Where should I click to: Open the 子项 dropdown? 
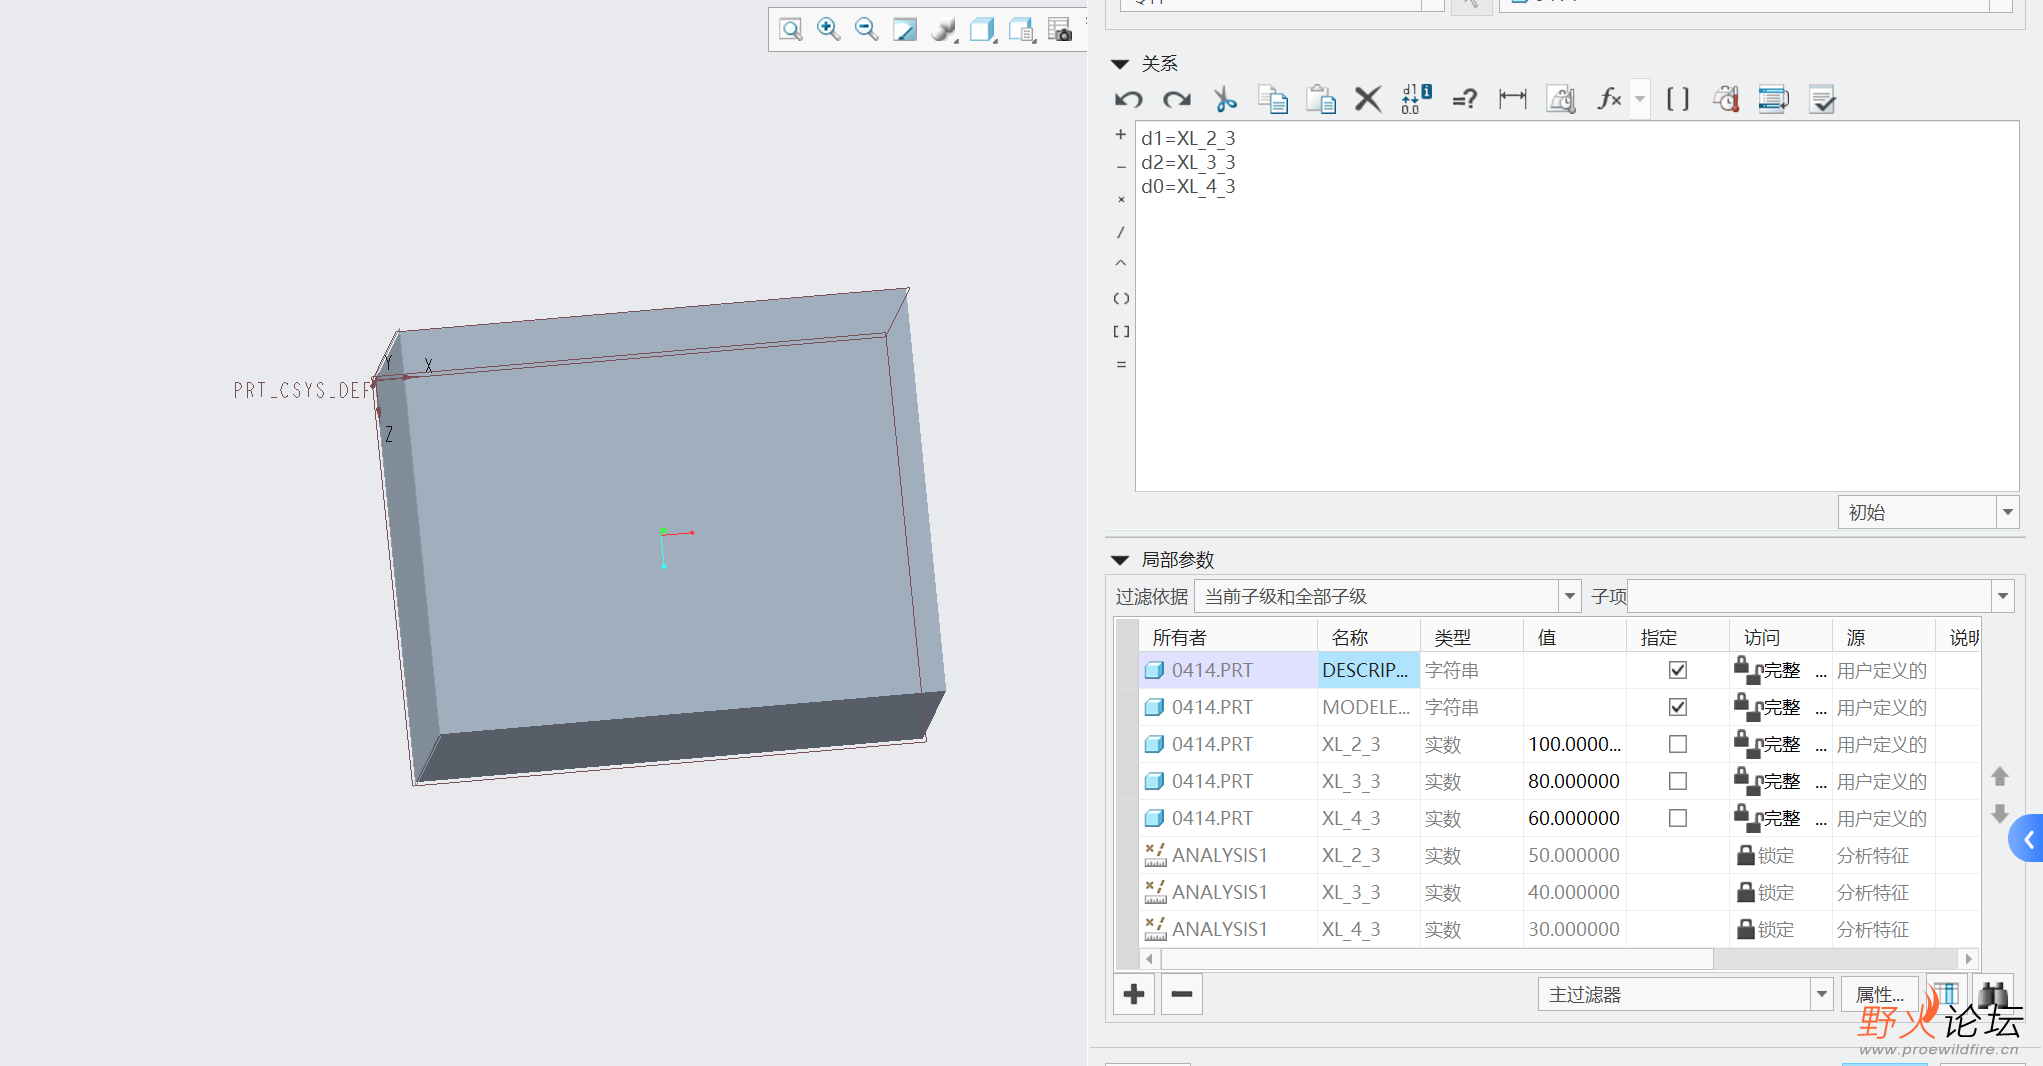click(2002, 596)
